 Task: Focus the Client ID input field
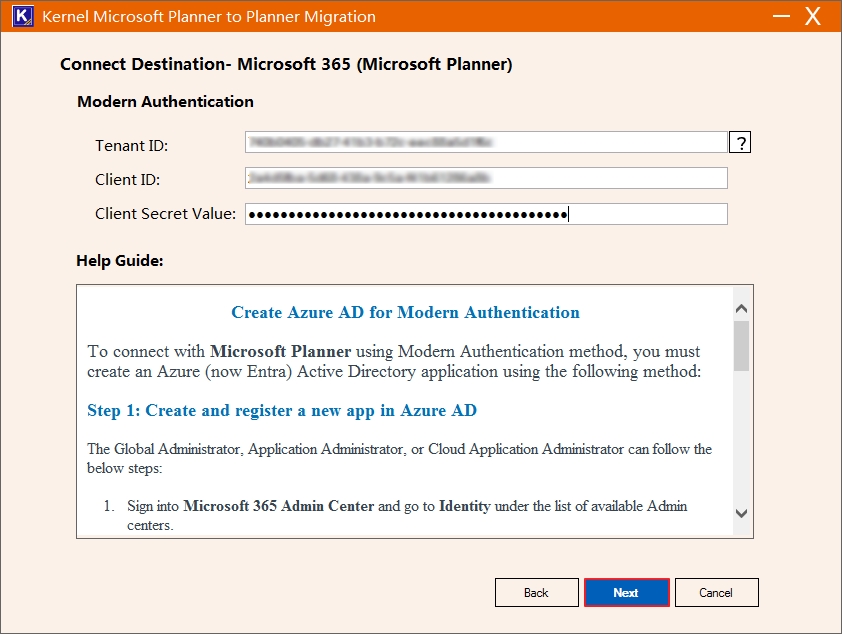pos(486,178)
